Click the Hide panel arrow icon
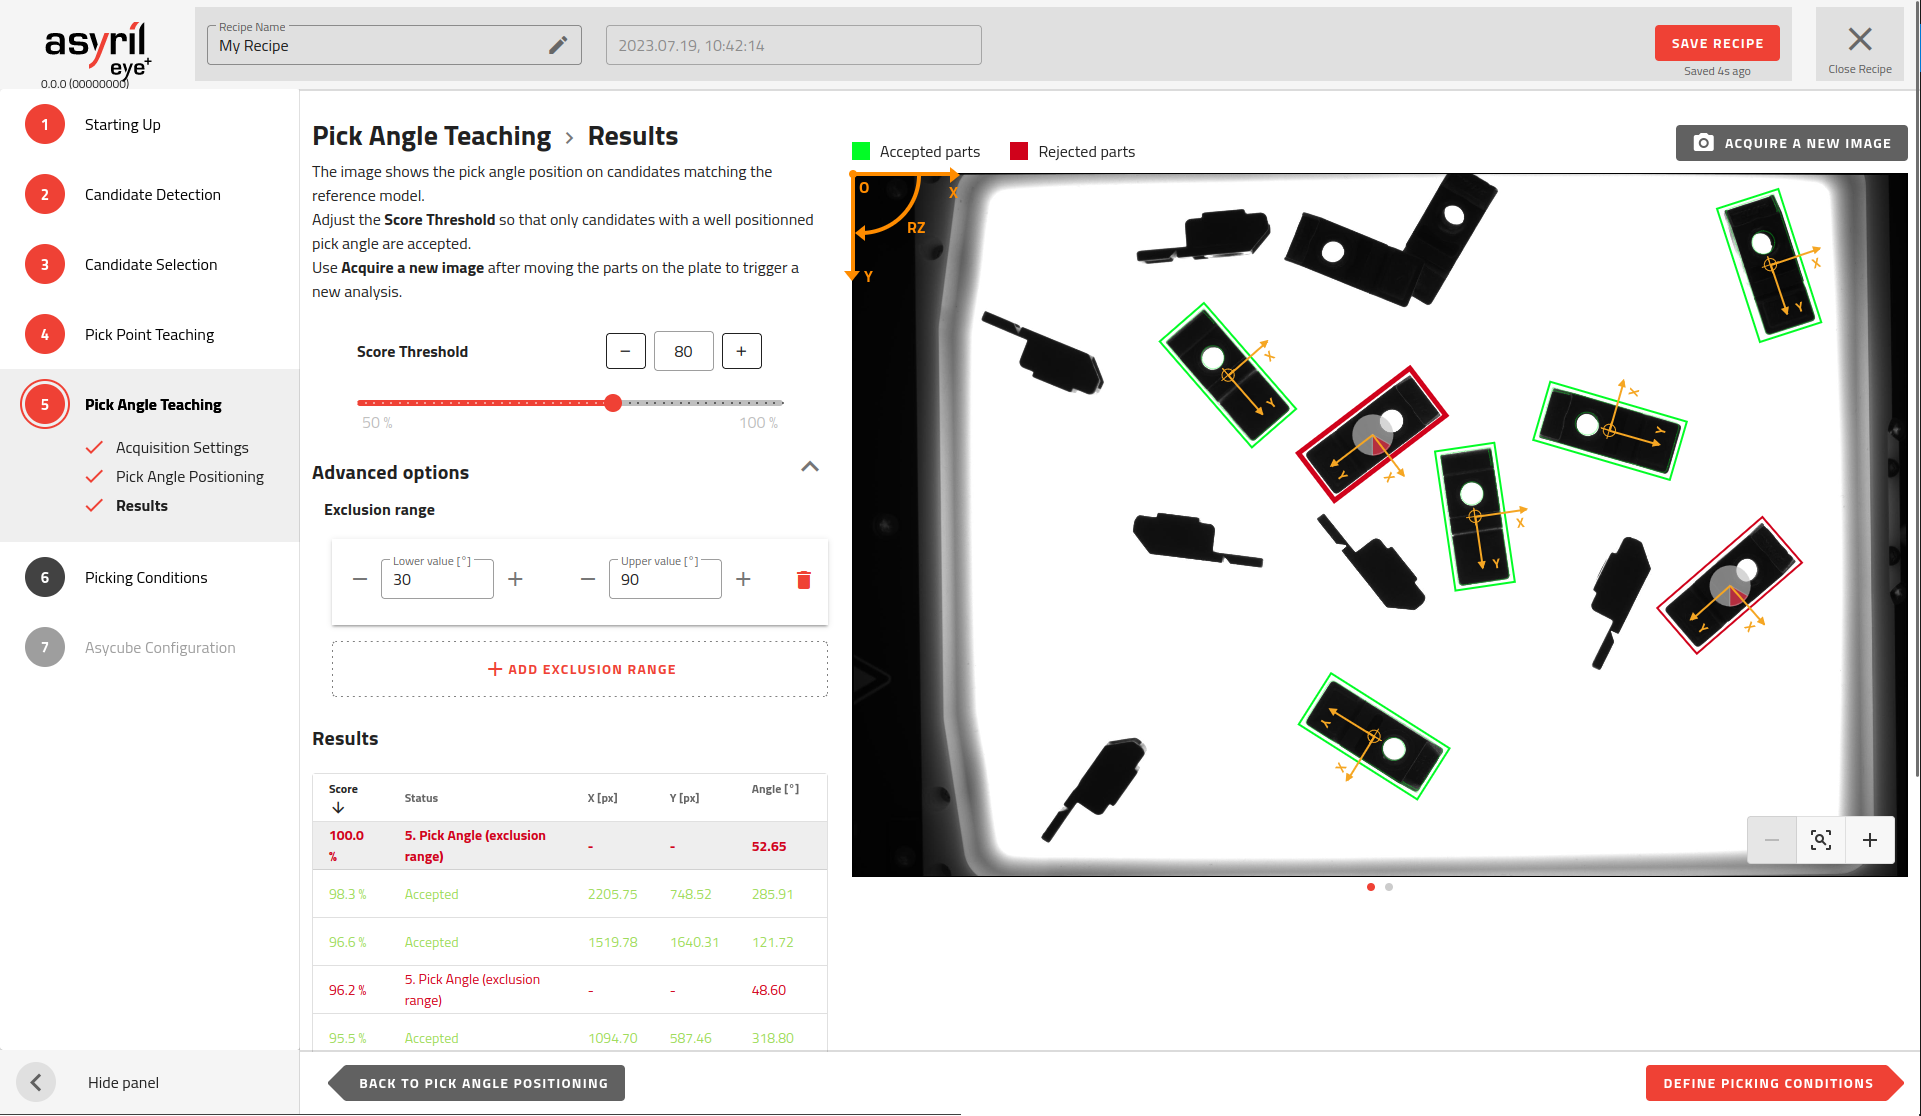 pos(36,1082)
